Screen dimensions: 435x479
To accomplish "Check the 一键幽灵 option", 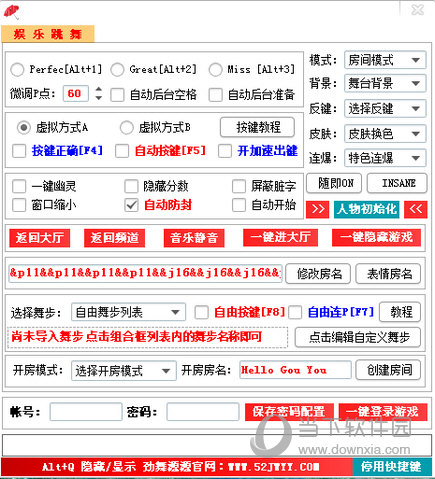I will coord(19,186).
